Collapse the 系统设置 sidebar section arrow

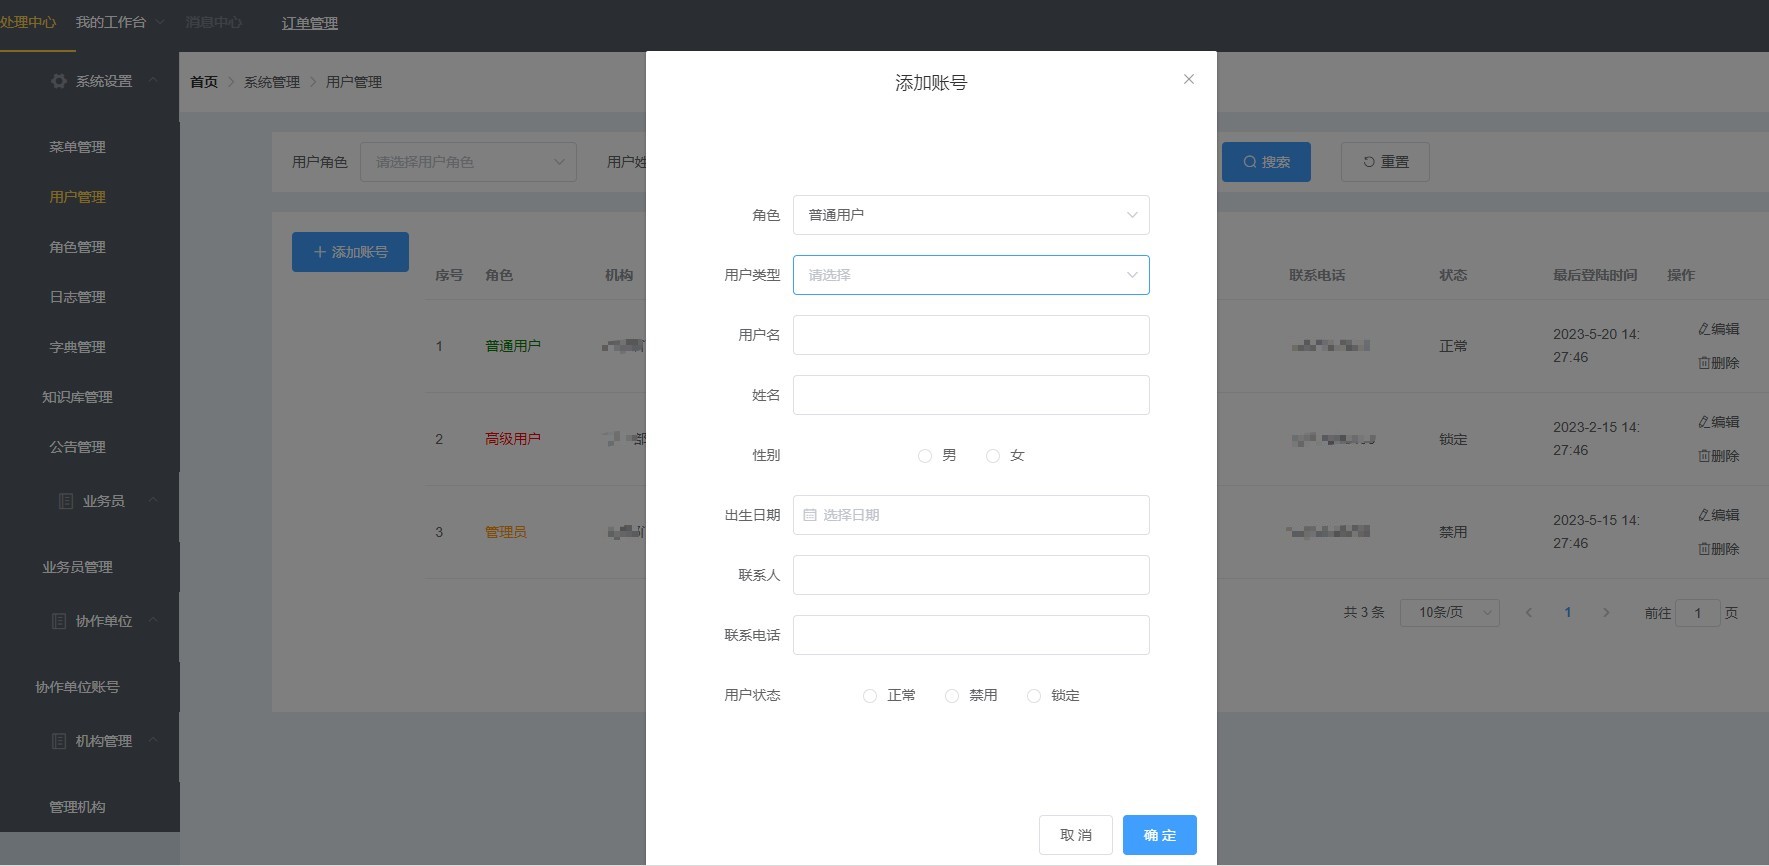point(153,81)
